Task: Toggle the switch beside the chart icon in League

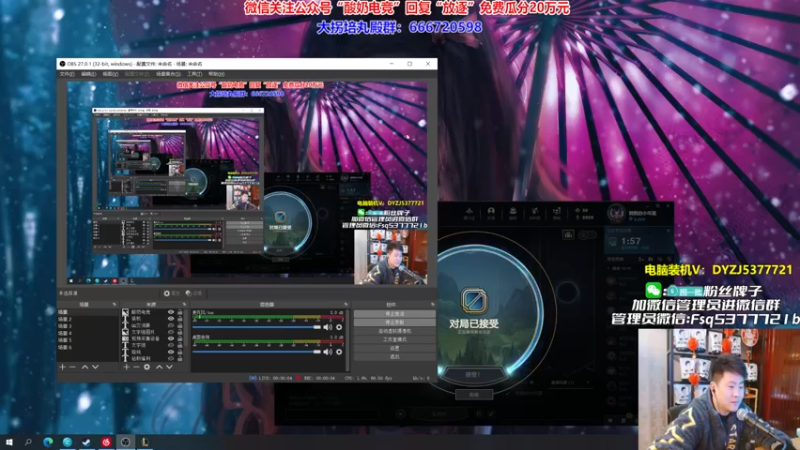Action: (588, 235)
